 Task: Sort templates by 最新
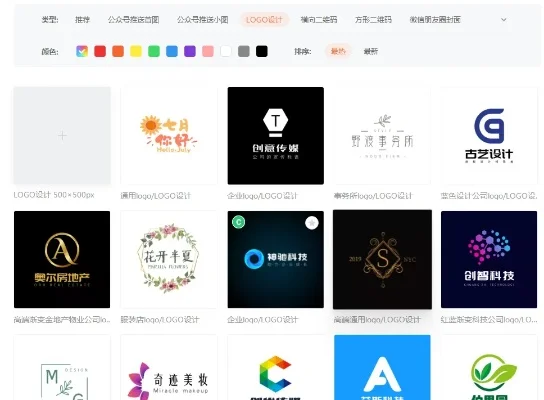tap(371, 51)
